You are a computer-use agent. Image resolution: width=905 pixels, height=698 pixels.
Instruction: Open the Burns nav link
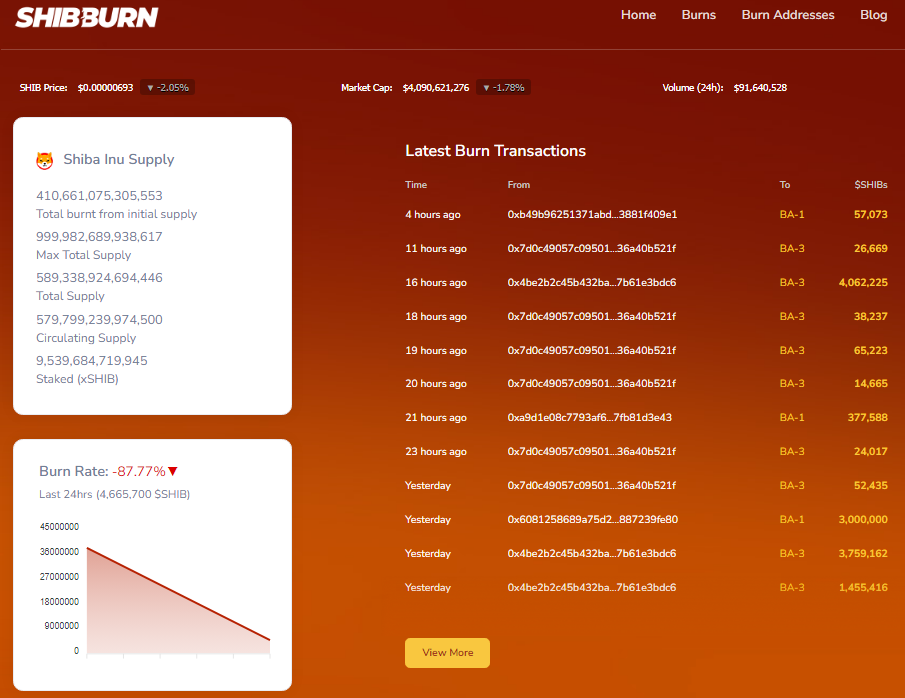tap(698, 15)
